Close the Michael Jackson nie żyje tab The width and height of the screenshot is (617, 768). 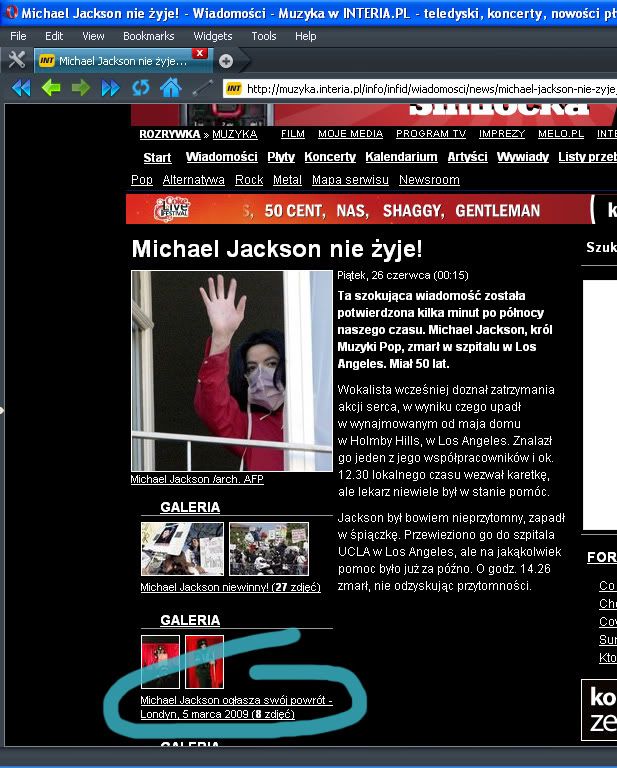pyautogui.click(x=199, y=53)
